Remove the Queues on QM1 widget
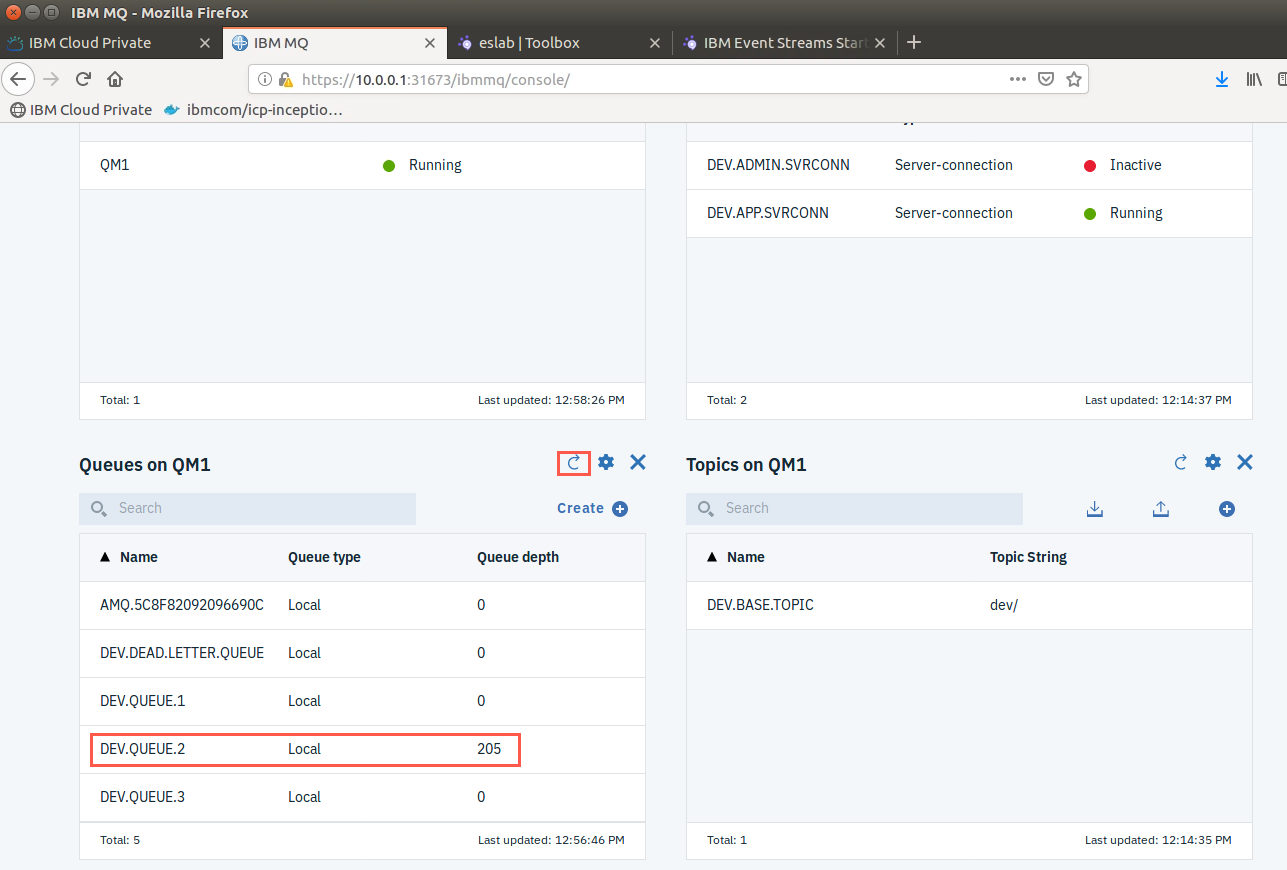This screenshot has height=870, width=1287. click(638, 462)
